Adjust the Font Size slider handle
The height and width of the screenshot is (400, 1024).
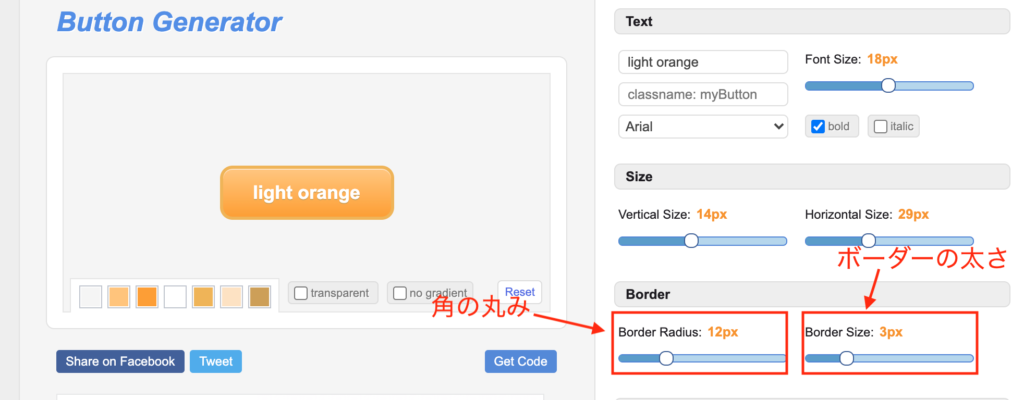888,86
